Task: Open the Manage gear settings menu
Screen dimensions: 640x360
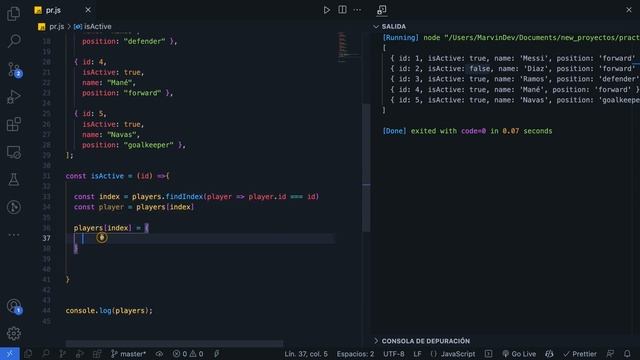Action: click(13, 333)
